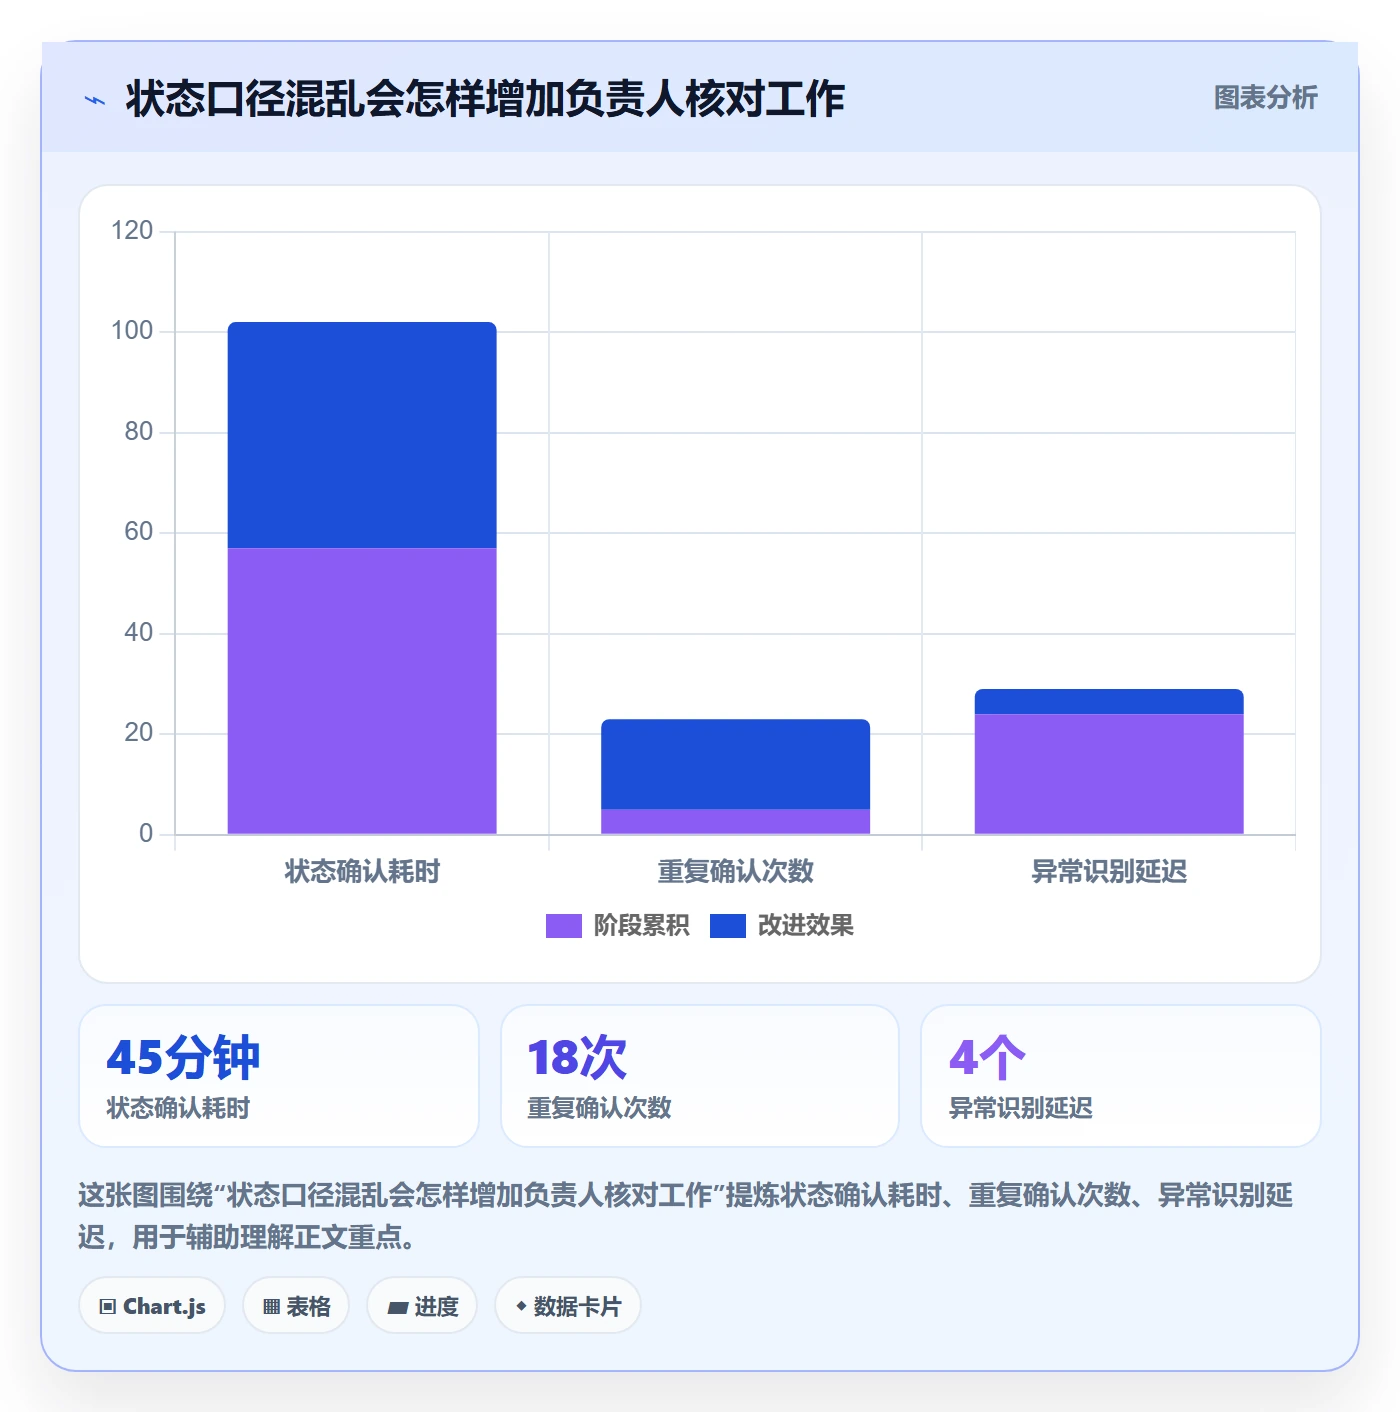This screenshot has height=1412, width=1400.
Task: Click the lightning icon beside the title
Action: click(x=95, y=100)
